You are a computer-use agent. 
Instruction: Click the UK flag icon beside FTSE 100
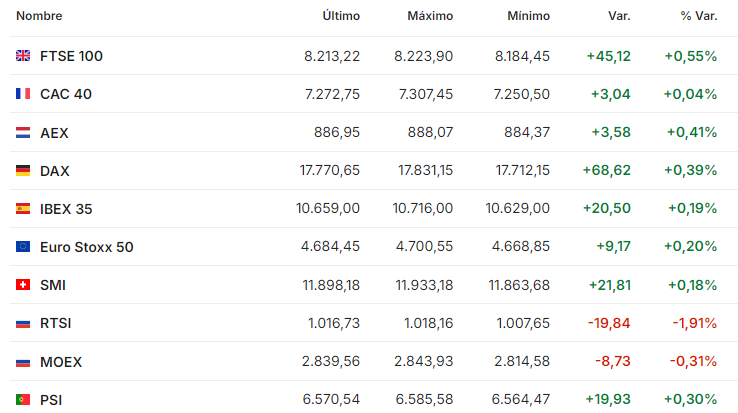coord(23,56)
